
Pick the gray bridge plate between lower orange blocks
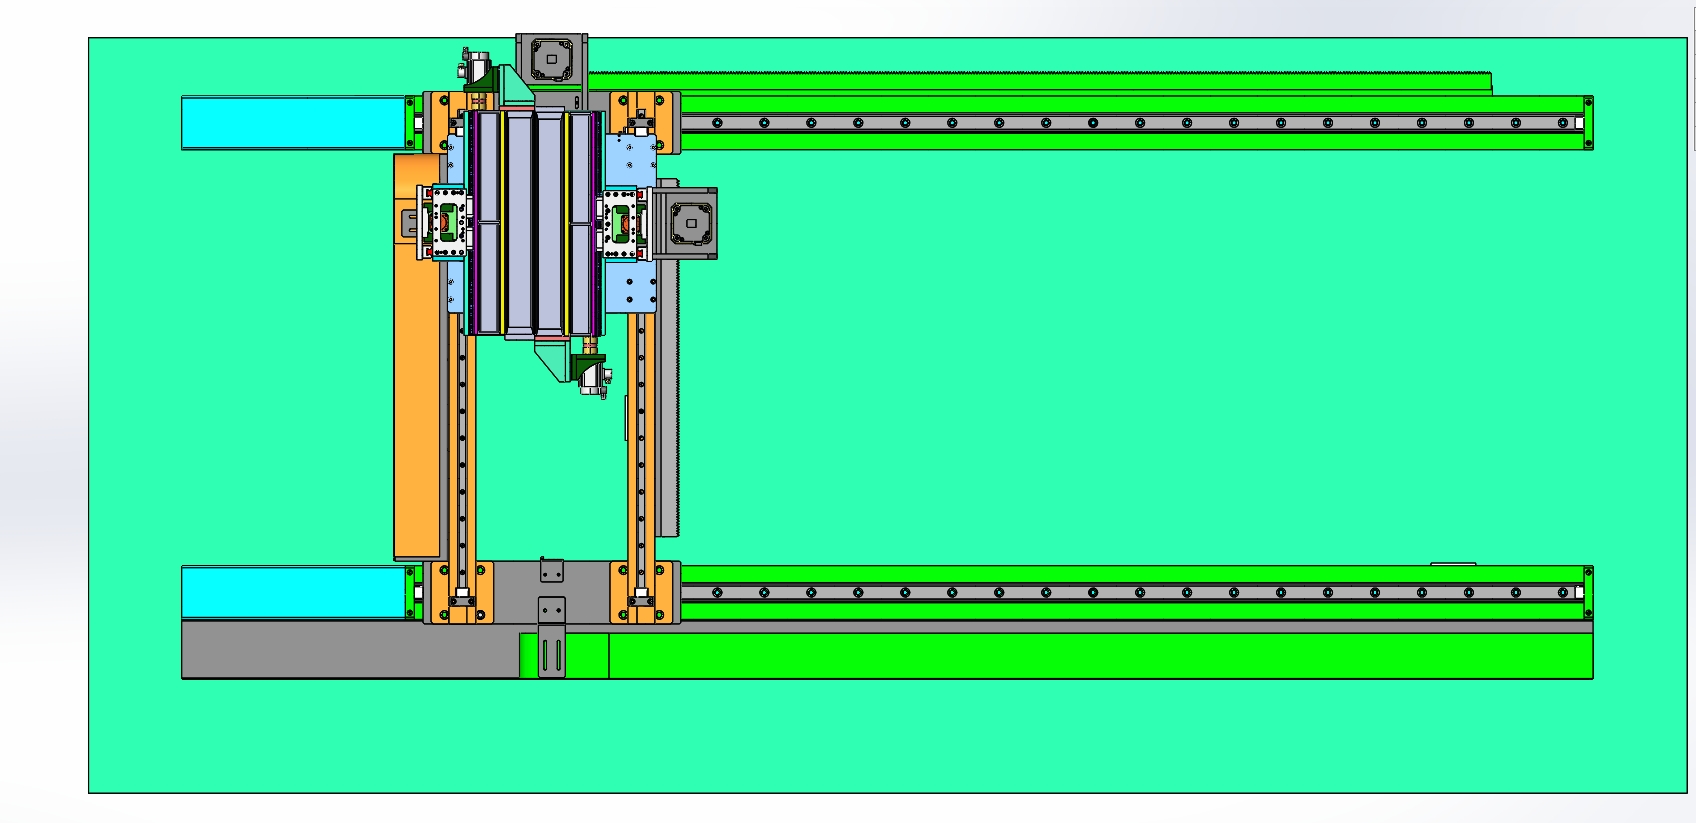pyautogui.click(x=552, y=592)
